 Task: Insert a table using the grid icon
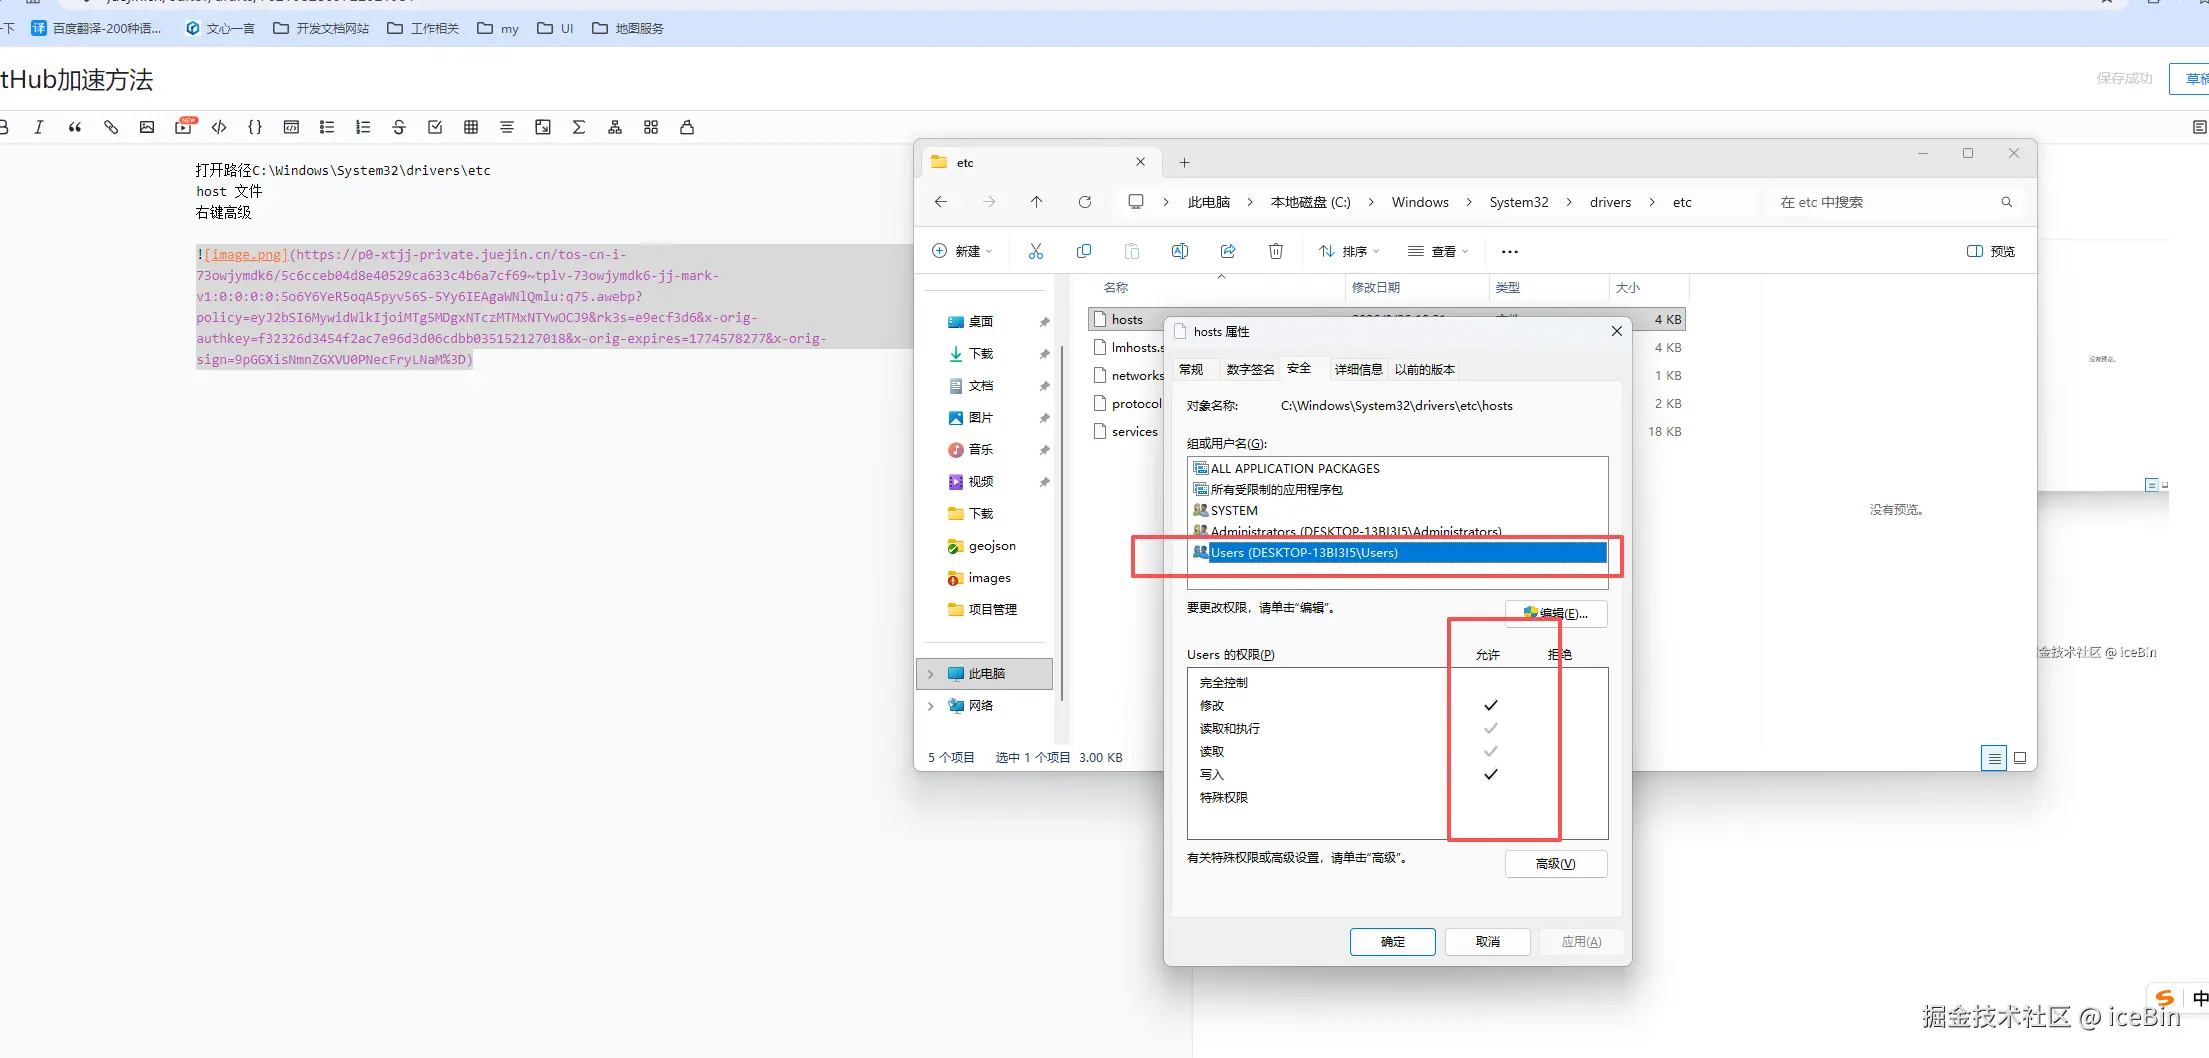pos(471,127)
